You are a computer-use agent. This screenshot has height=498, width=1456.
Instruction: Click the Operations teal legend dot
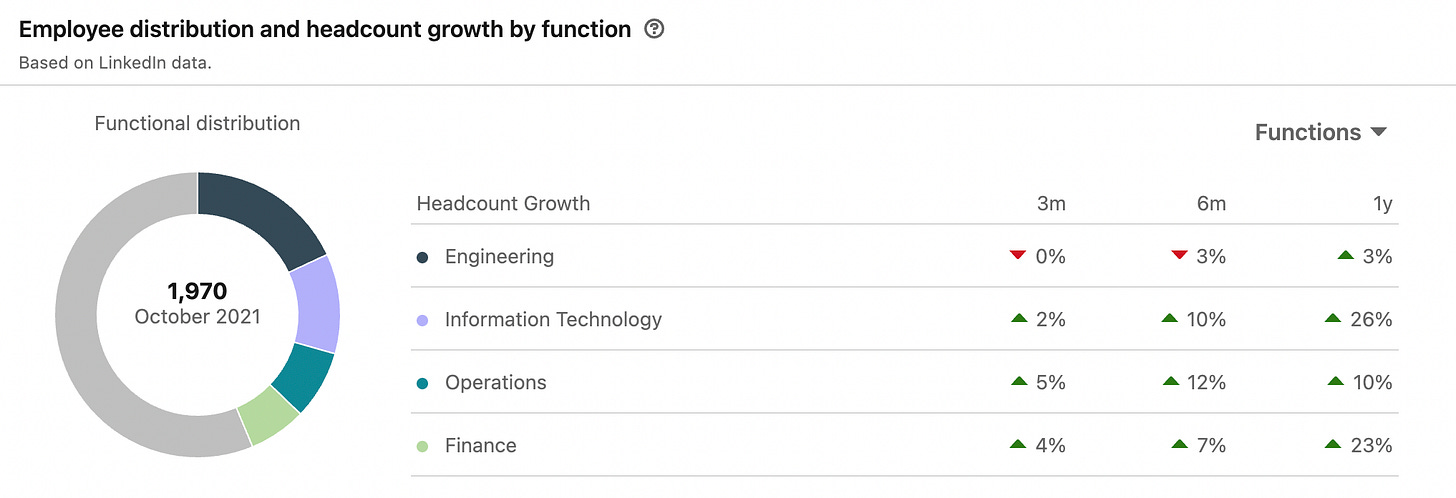[423, 383]
